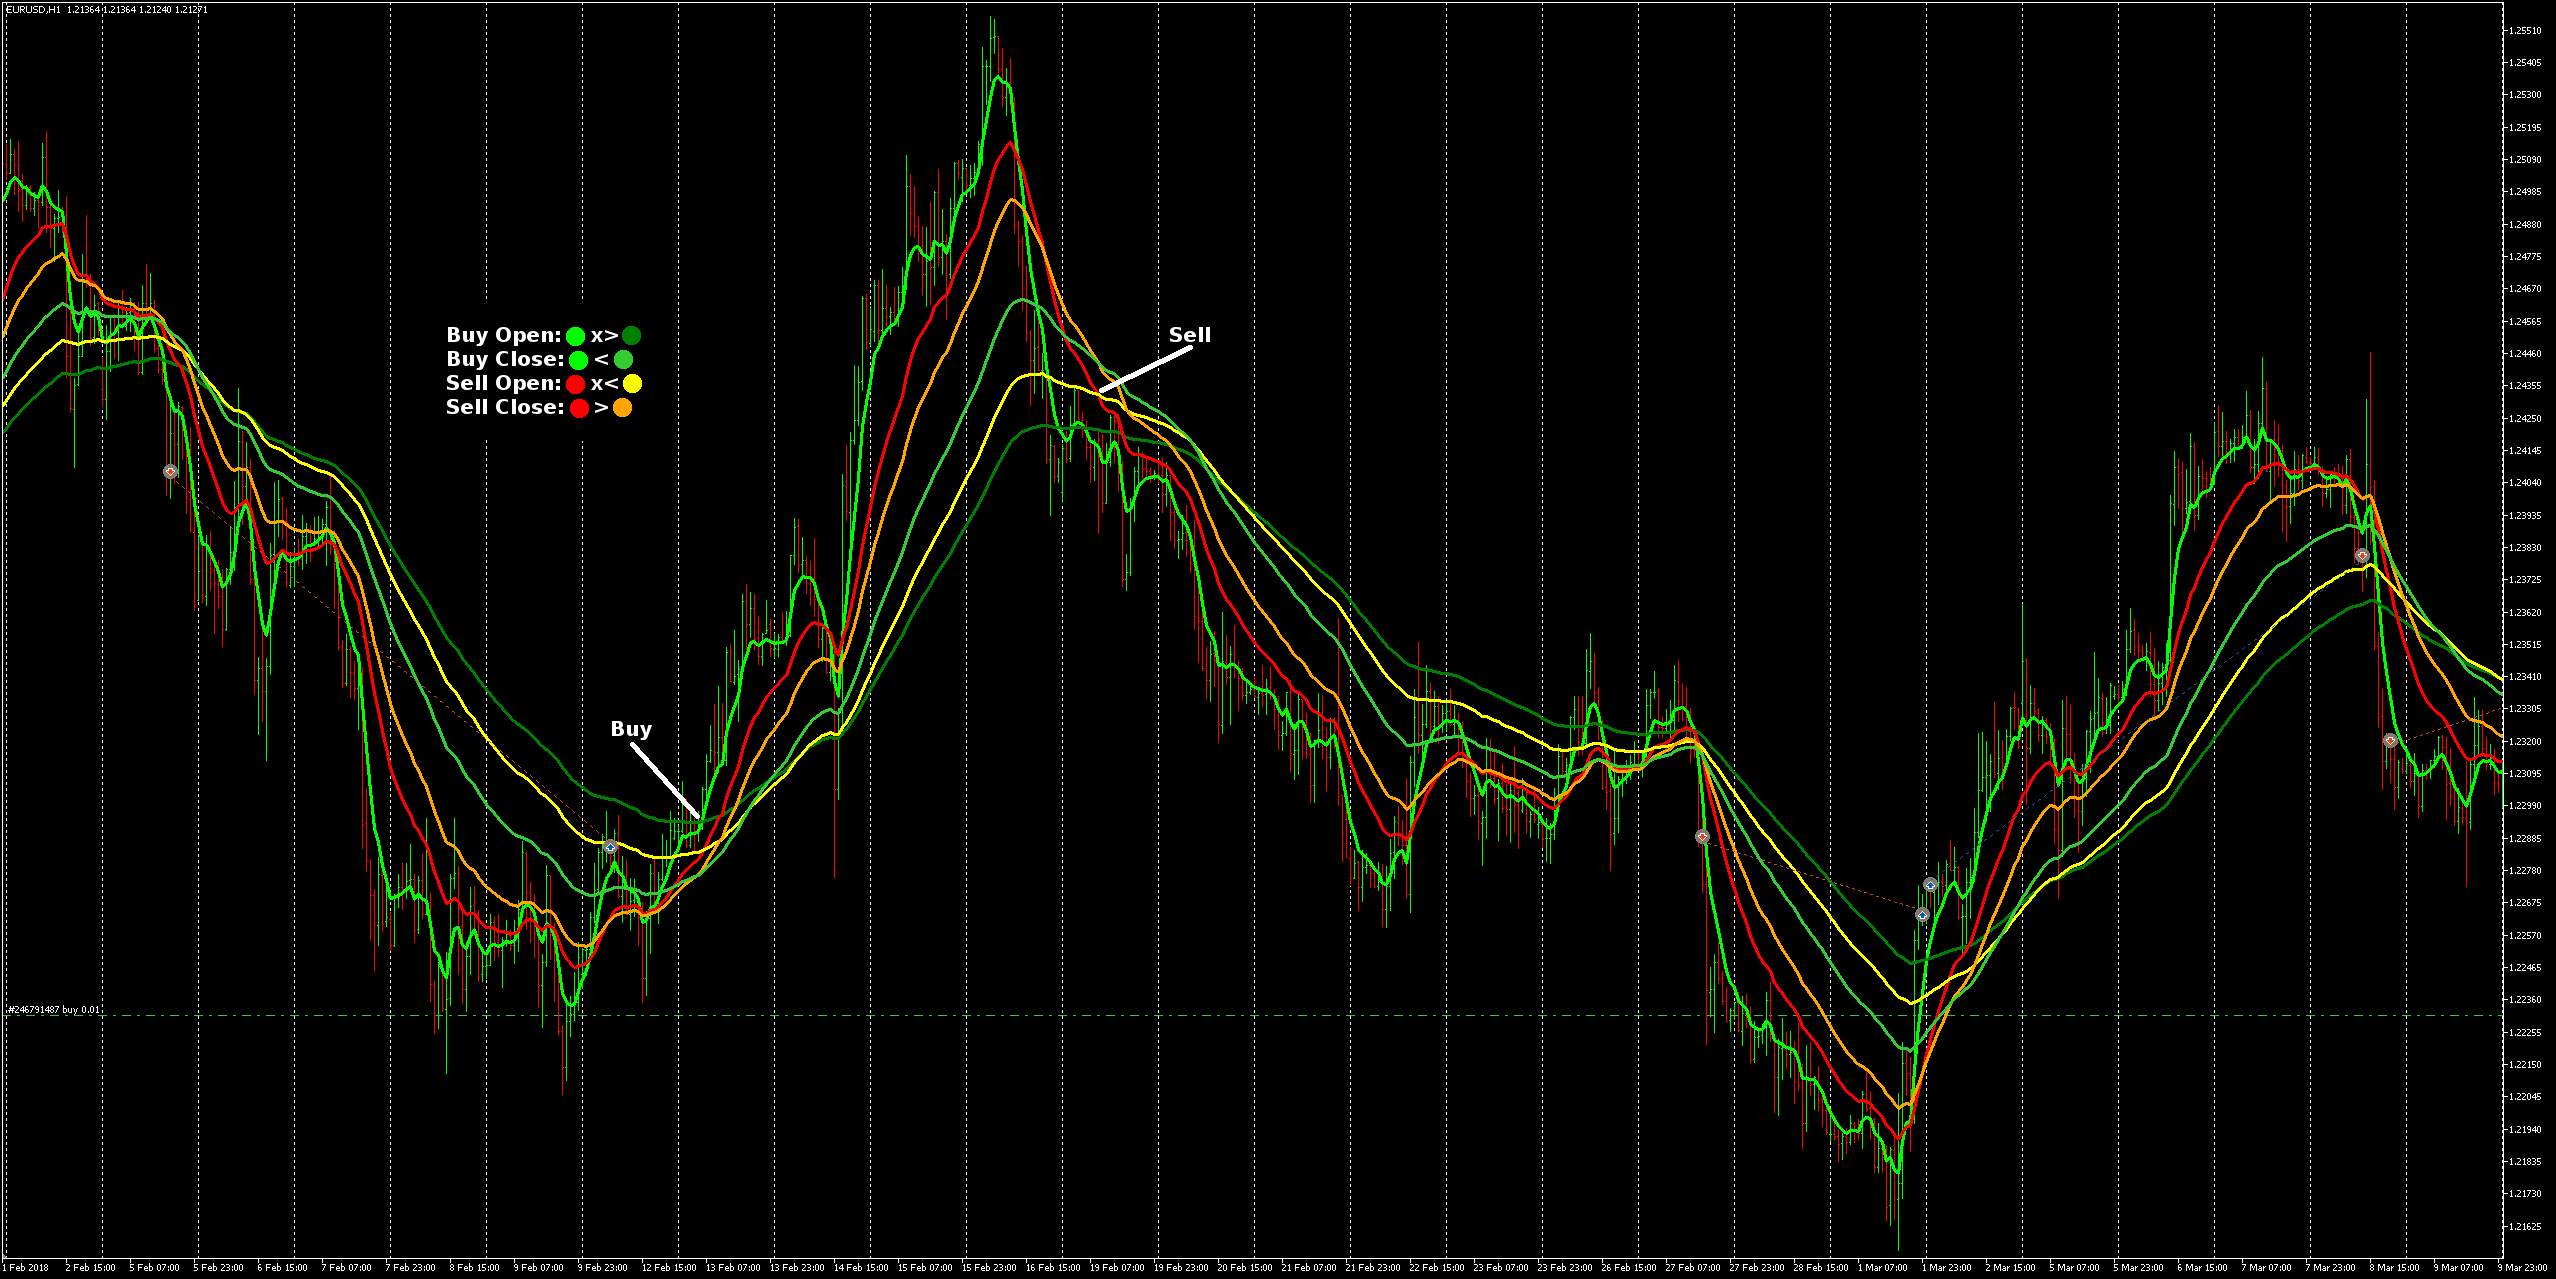
Task: Click the orange circle in Sell Close legend
Action: pos(622,408)
